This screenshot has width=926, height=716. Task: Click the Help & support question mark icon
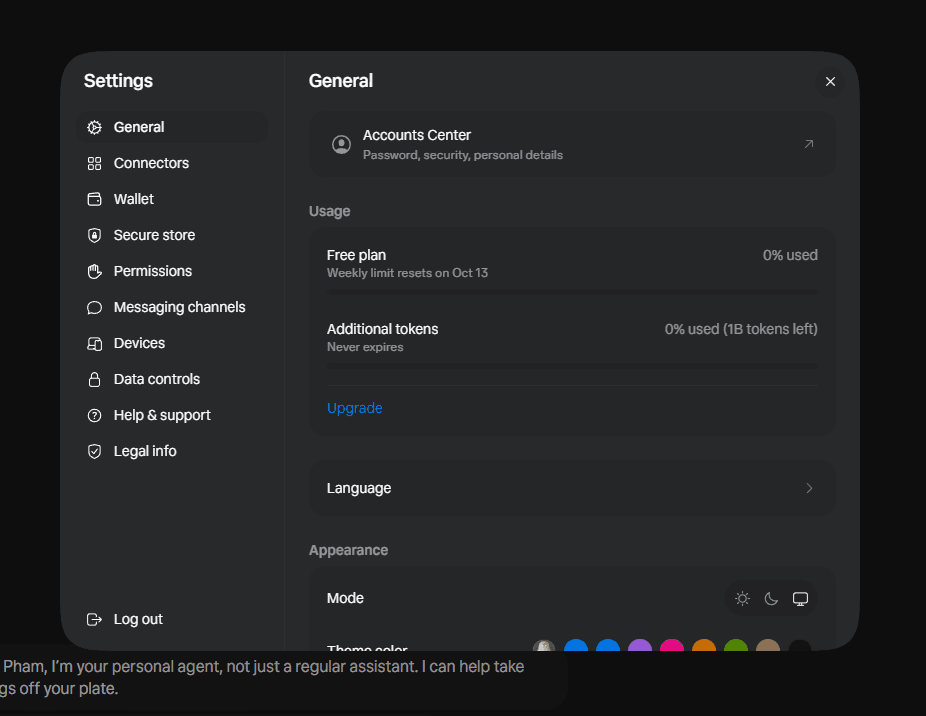coord(94,415)
